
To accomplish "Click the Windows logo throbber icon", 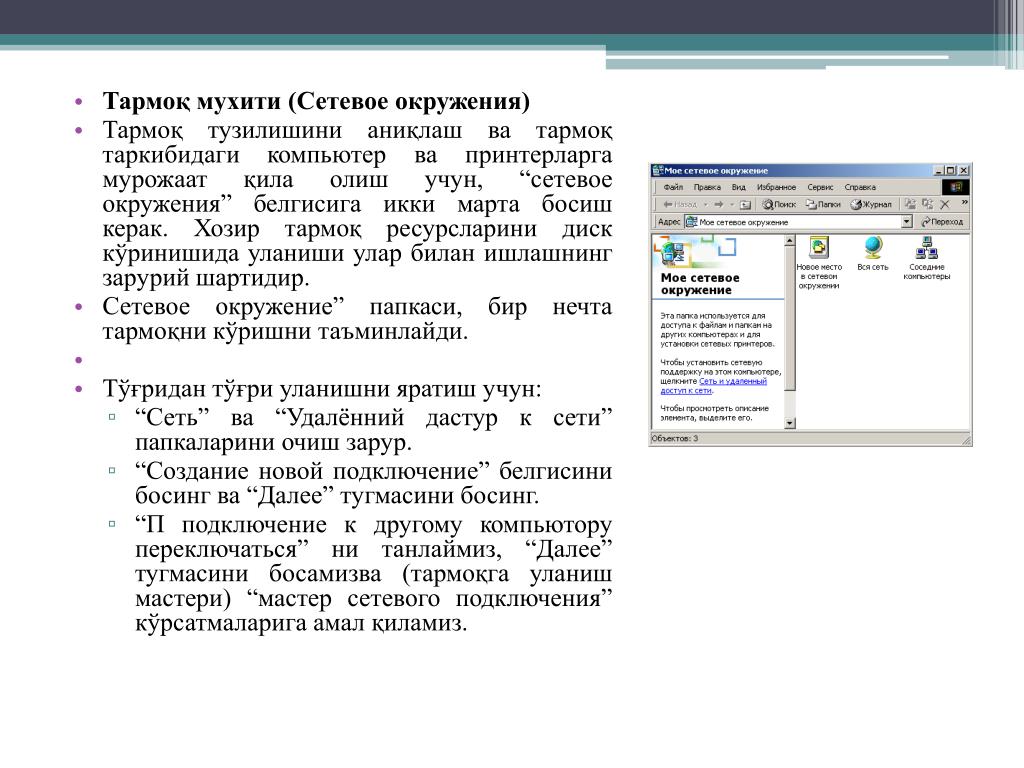I will pyautogui.click(x=955, y=187).
